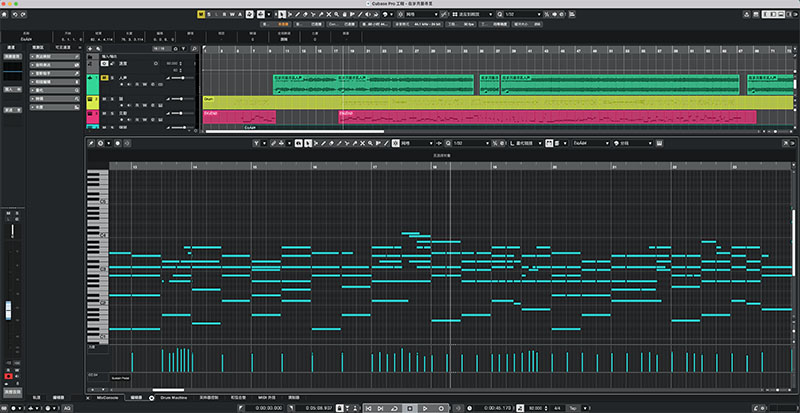Image resolution: width=800 pixels, height=413 pixels.
Task: Open key editor quantize length 1/32 dropdown
Action: (x=470, y=143)
